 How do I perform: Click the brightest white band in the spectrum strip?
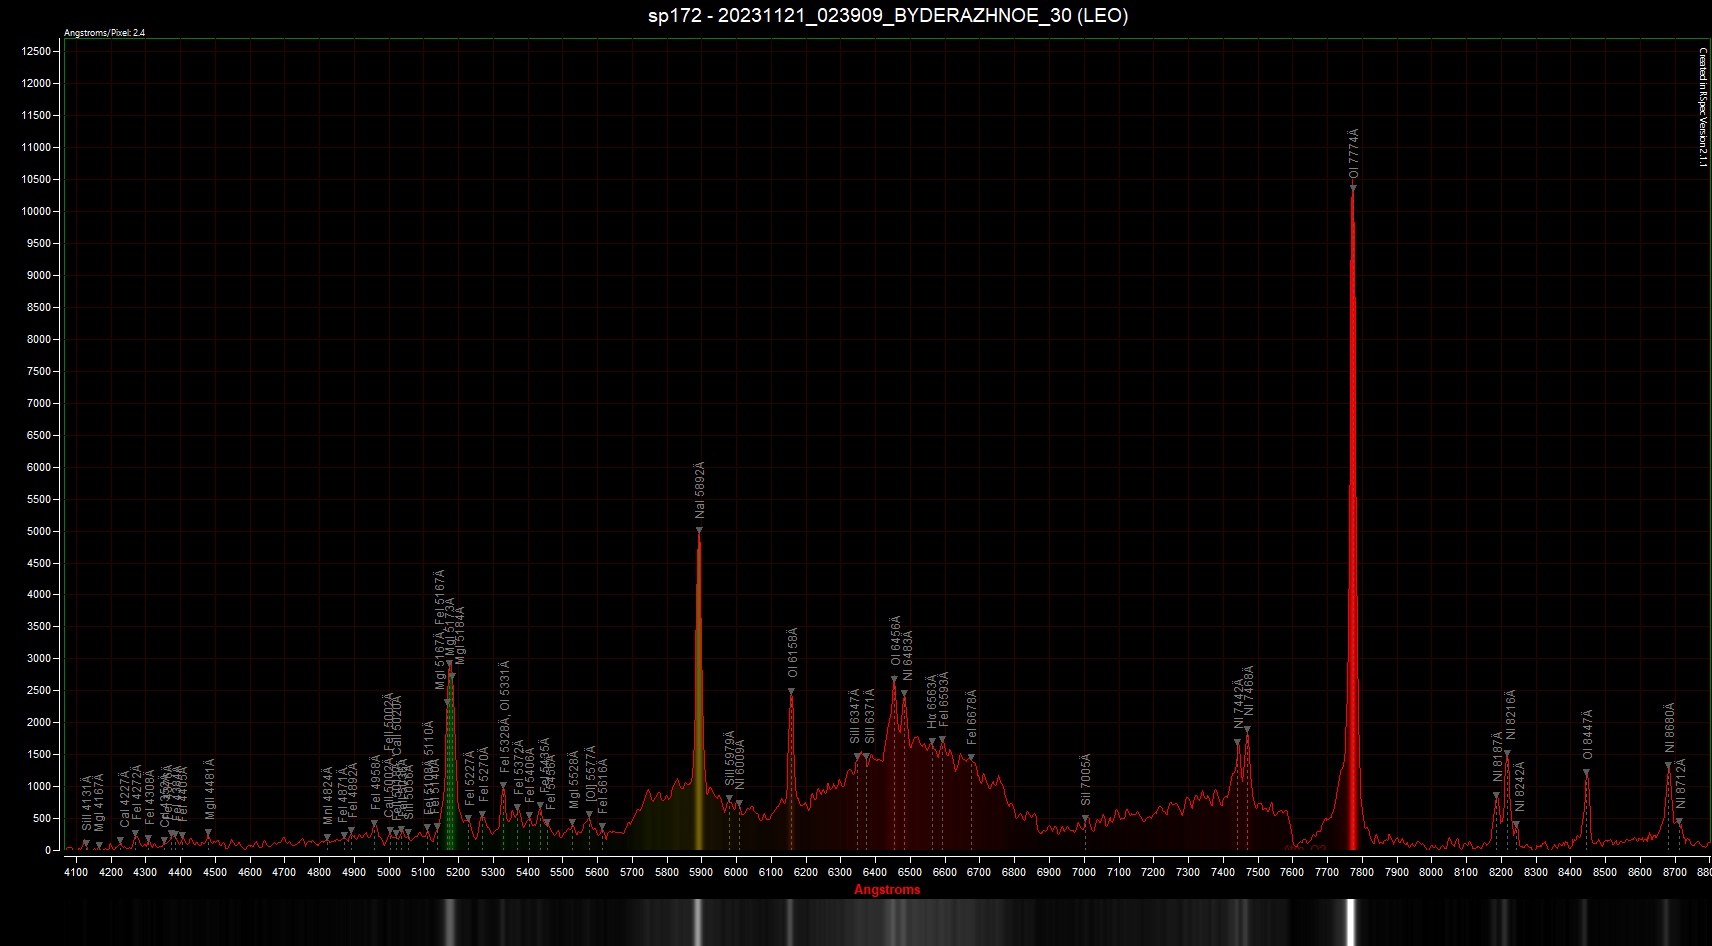tap(1351, 922)
